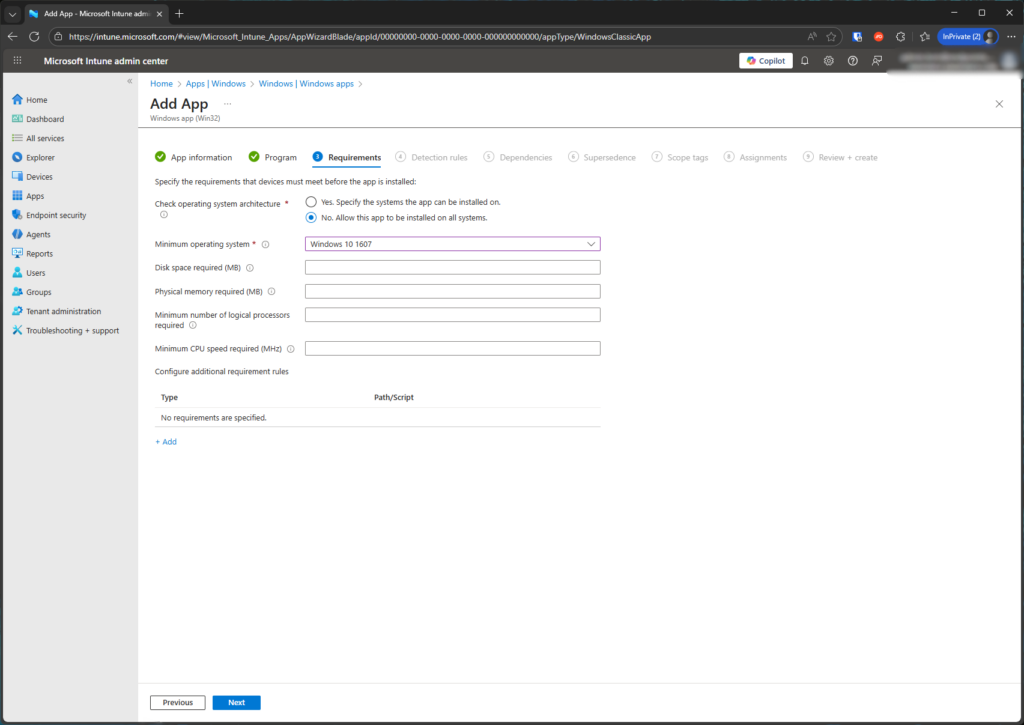The width and height of the screenshot is (1024, 725).
Task: Select Yes to specify system architecture
Action: 311,202
